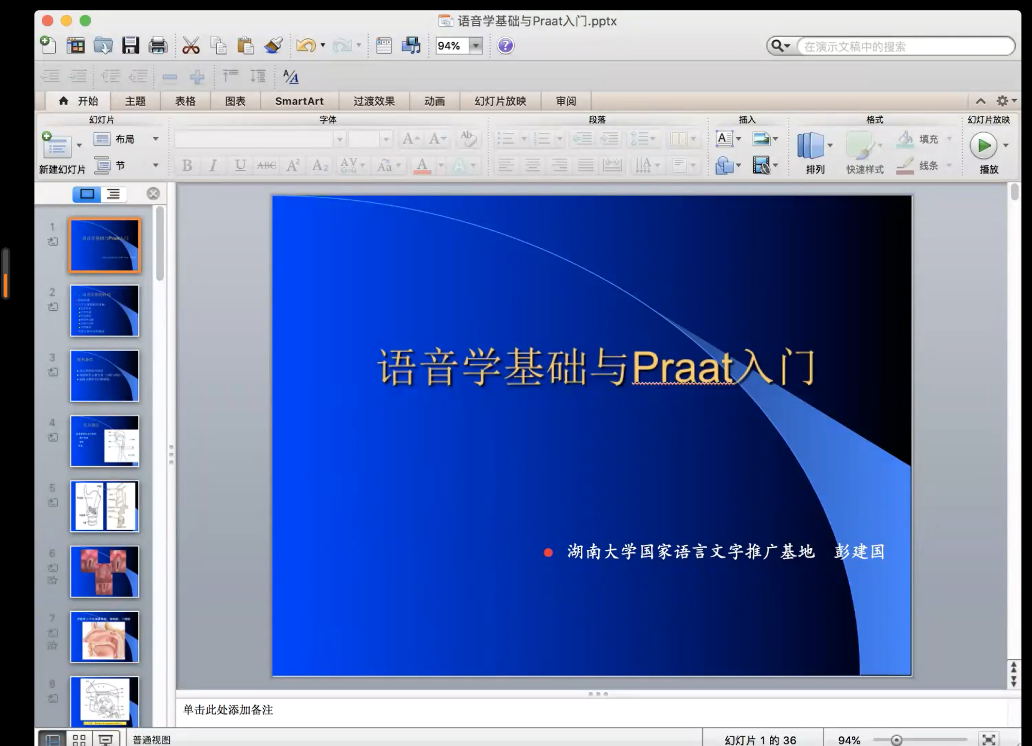
Task: Switch to the 表格 tab
Action: (x=185, y=101)
